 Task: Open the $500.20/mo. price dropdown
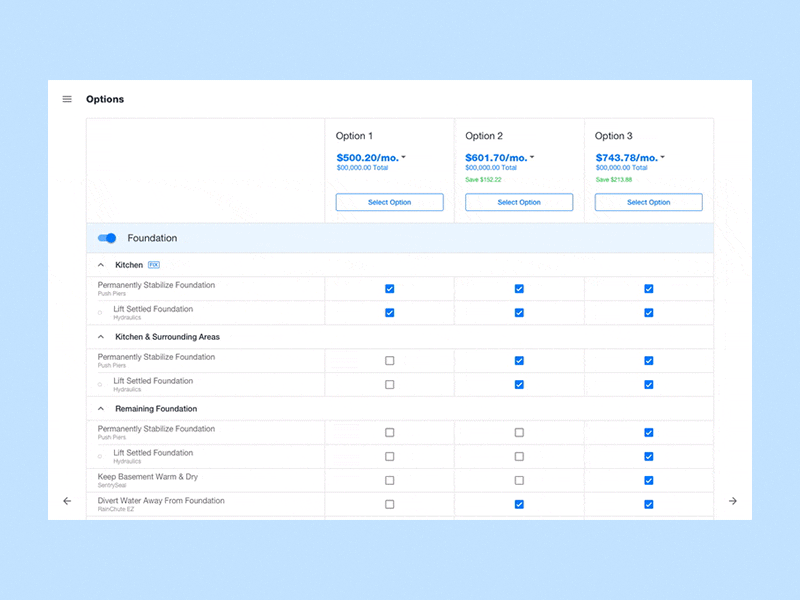click(403, 158)
